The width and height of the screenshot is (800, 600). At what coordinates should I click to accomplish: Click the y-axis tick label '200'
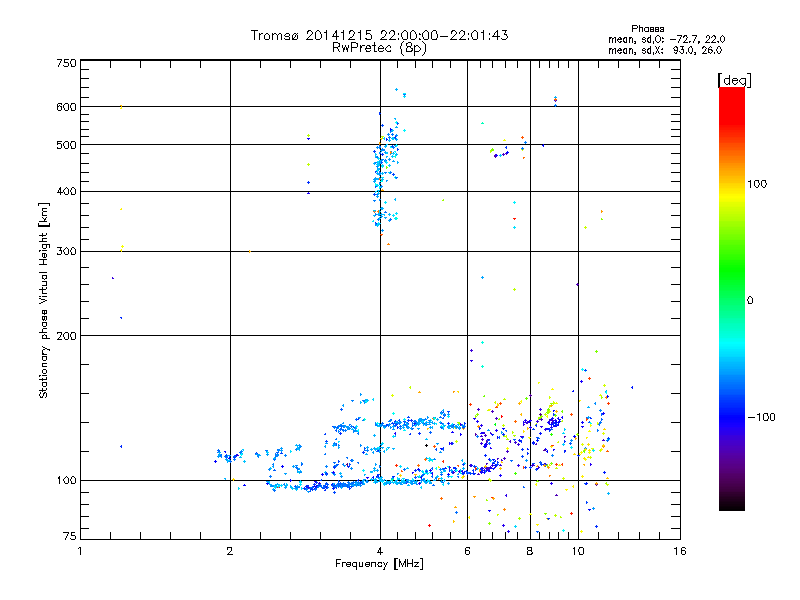[x=66, y=336]
